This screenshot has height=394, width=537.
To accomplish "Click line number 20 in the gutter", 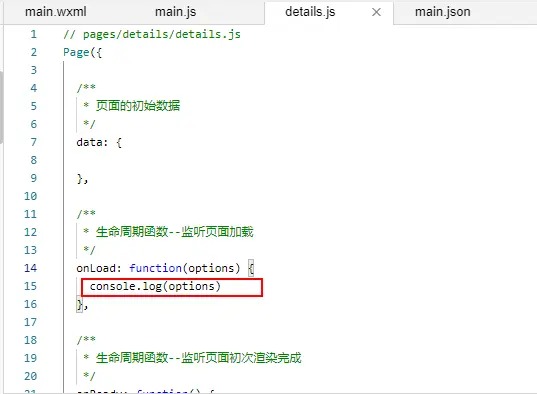I will (30, 376).
